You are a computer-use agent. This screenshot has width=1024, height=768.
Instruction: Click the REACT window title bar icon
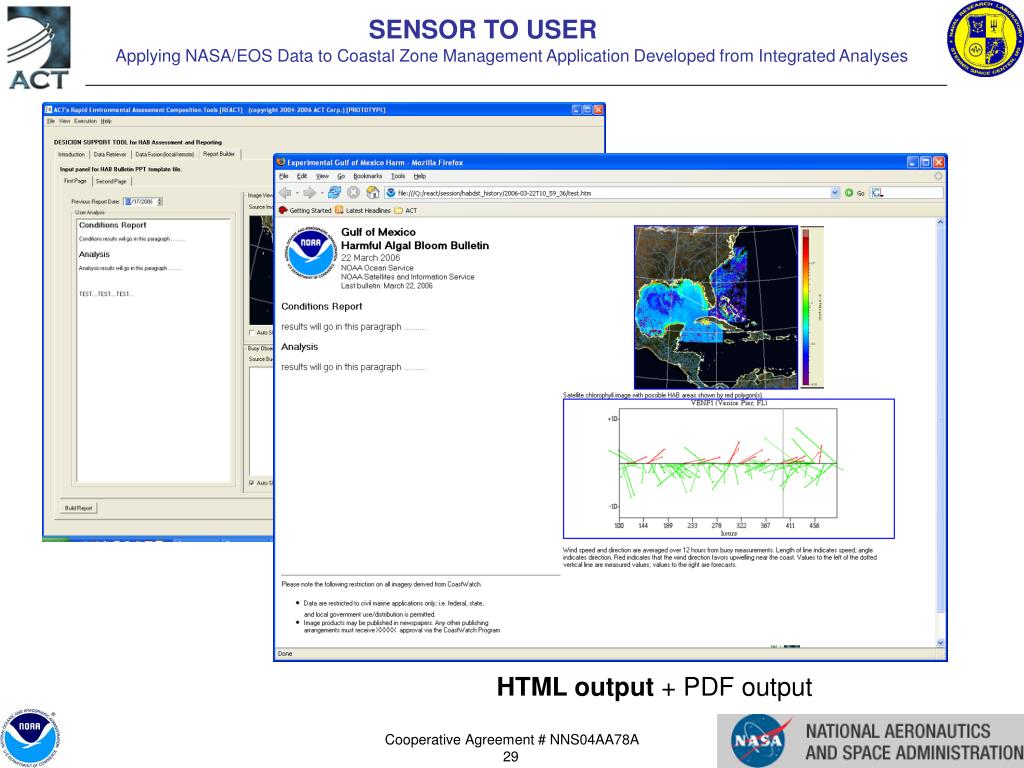(x=48, y=110)
